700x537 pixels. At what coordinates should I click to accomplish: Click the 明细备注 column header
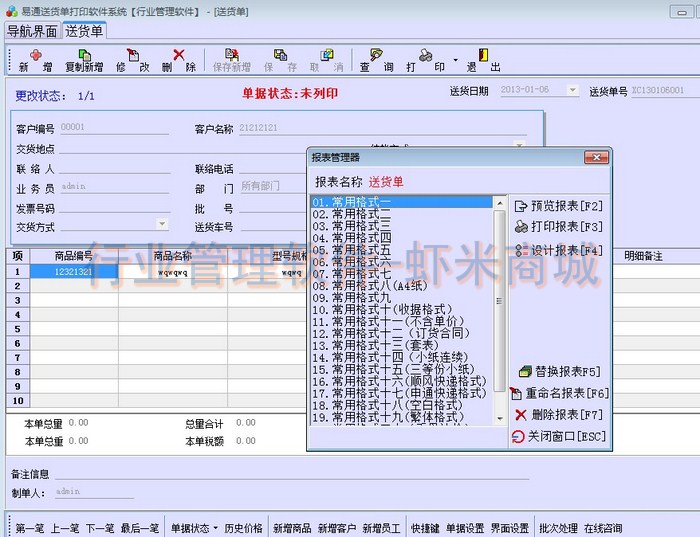click(x=643, y=256)
